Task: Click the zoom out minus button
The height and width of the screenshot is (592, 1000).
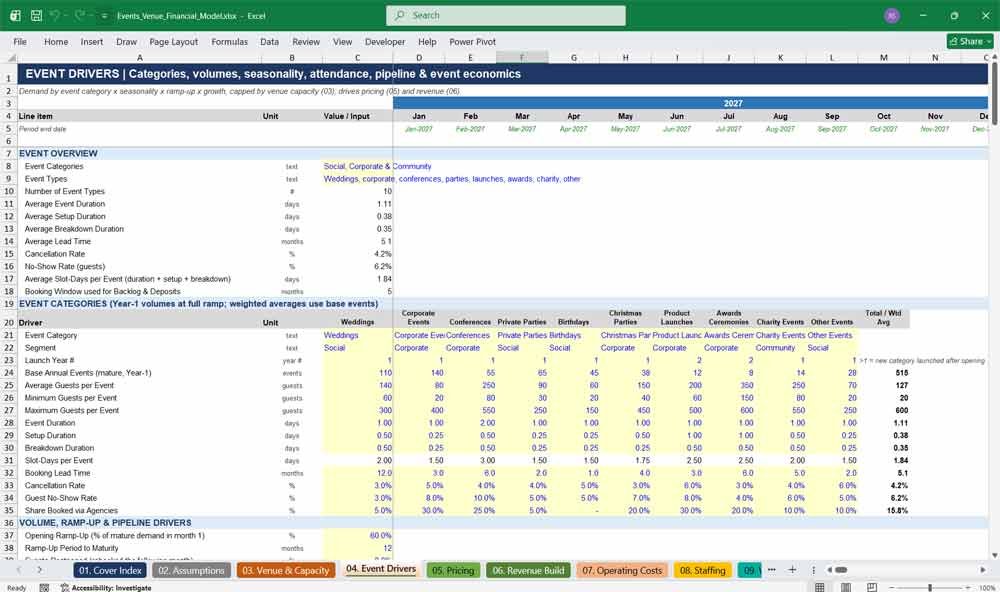Action: click(892, 587)
